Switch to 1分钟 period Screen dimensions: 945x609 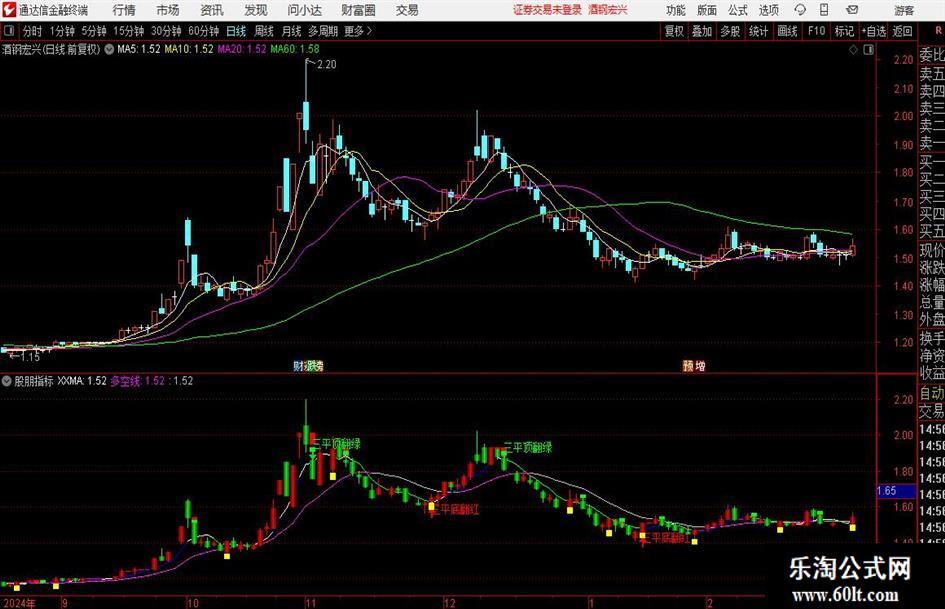(61, 31)
